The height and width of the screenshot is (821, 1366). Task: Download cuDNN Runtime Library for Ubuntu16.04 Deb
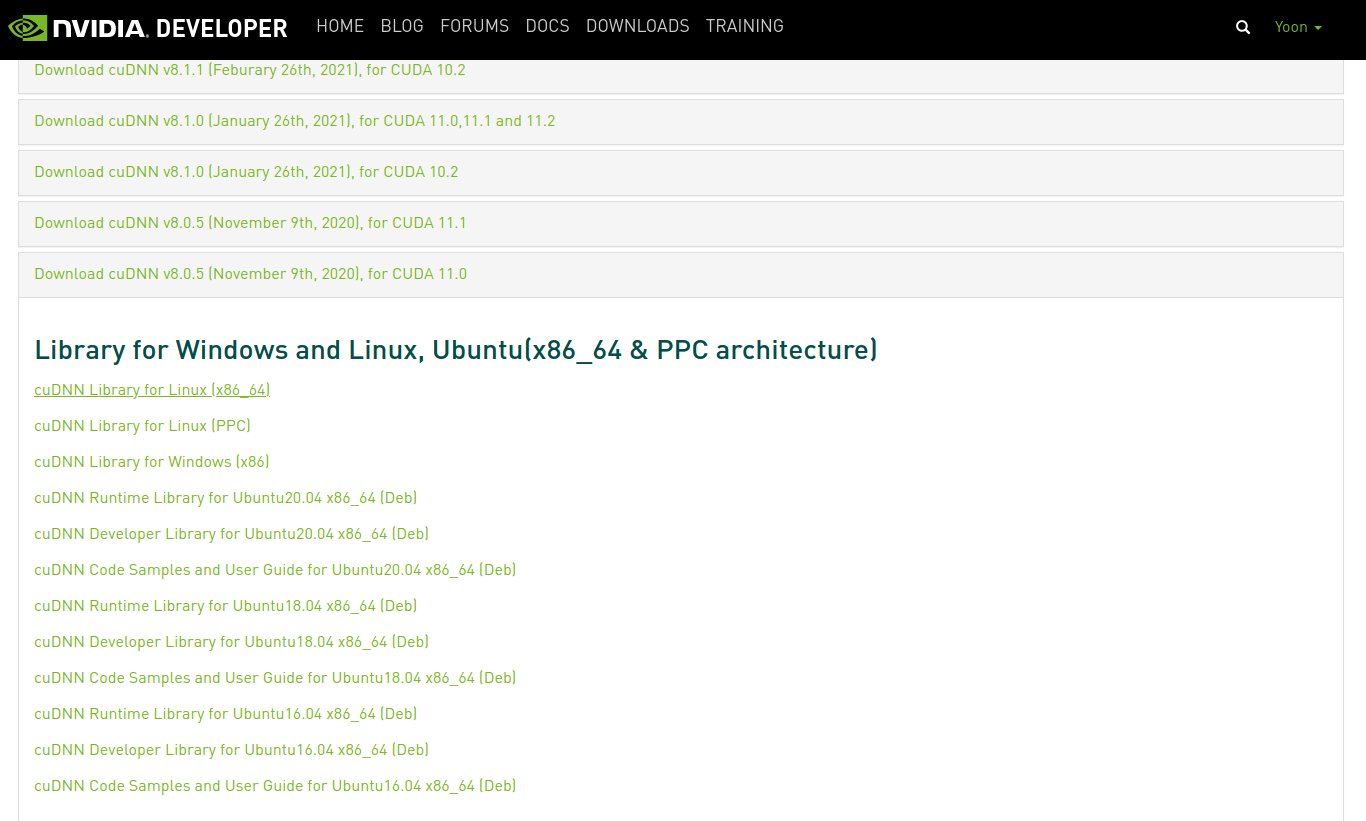point(225,714)
